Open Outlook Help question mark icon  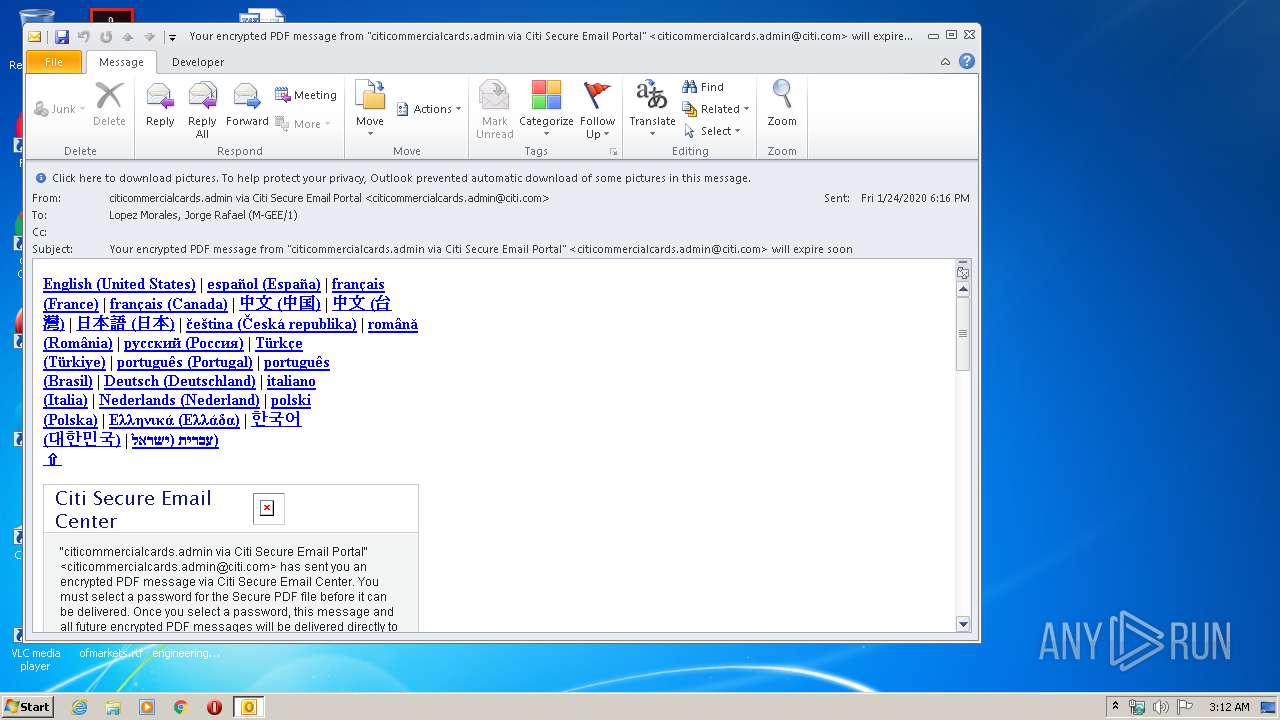coord(966,61)
